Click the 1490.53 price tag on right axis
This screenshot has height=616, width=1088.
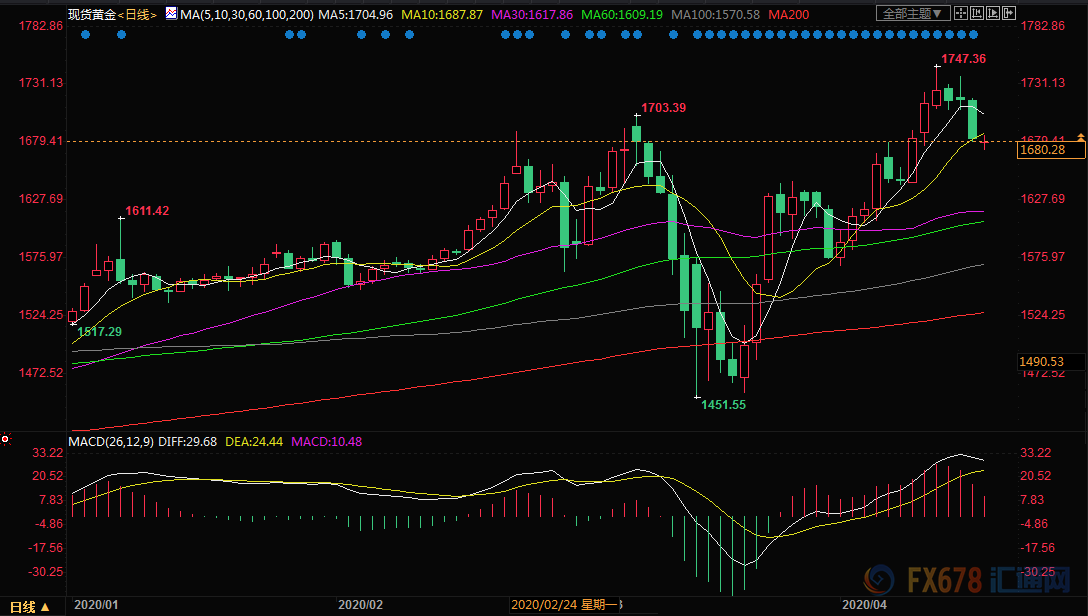pos(1040,361)
